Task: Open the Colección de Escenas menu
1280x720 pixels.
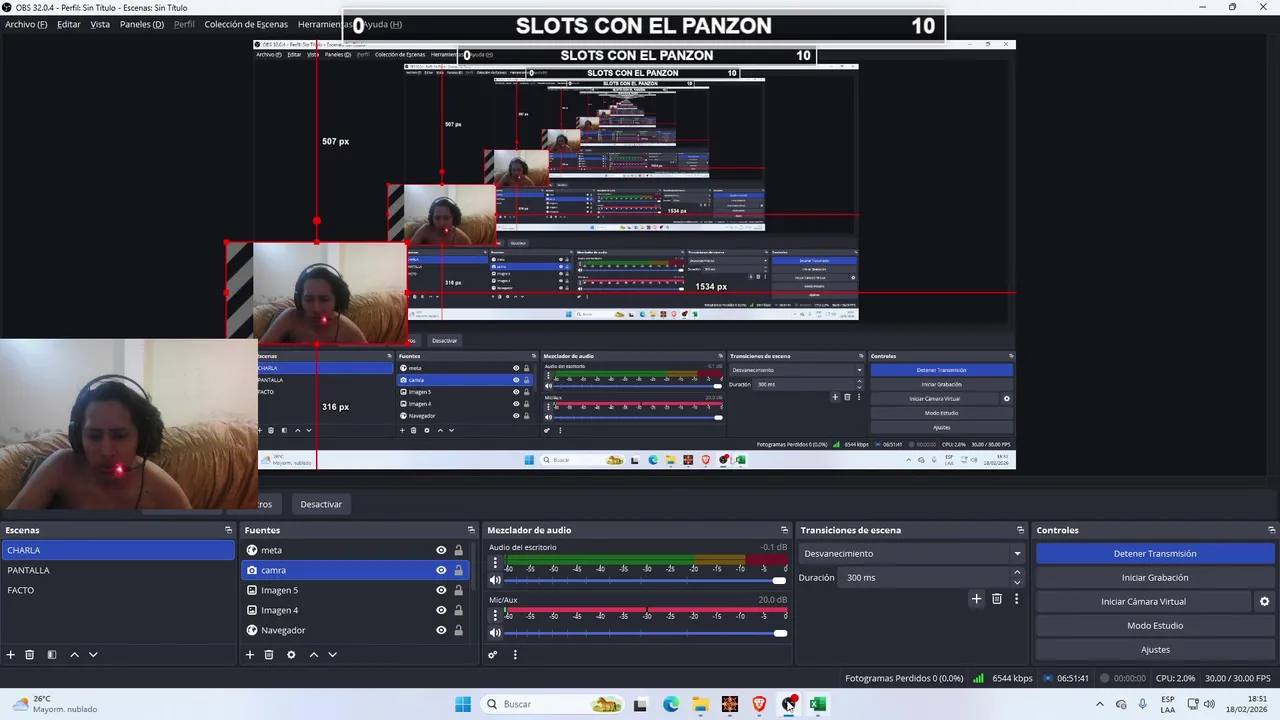Action: coord(246,24)
